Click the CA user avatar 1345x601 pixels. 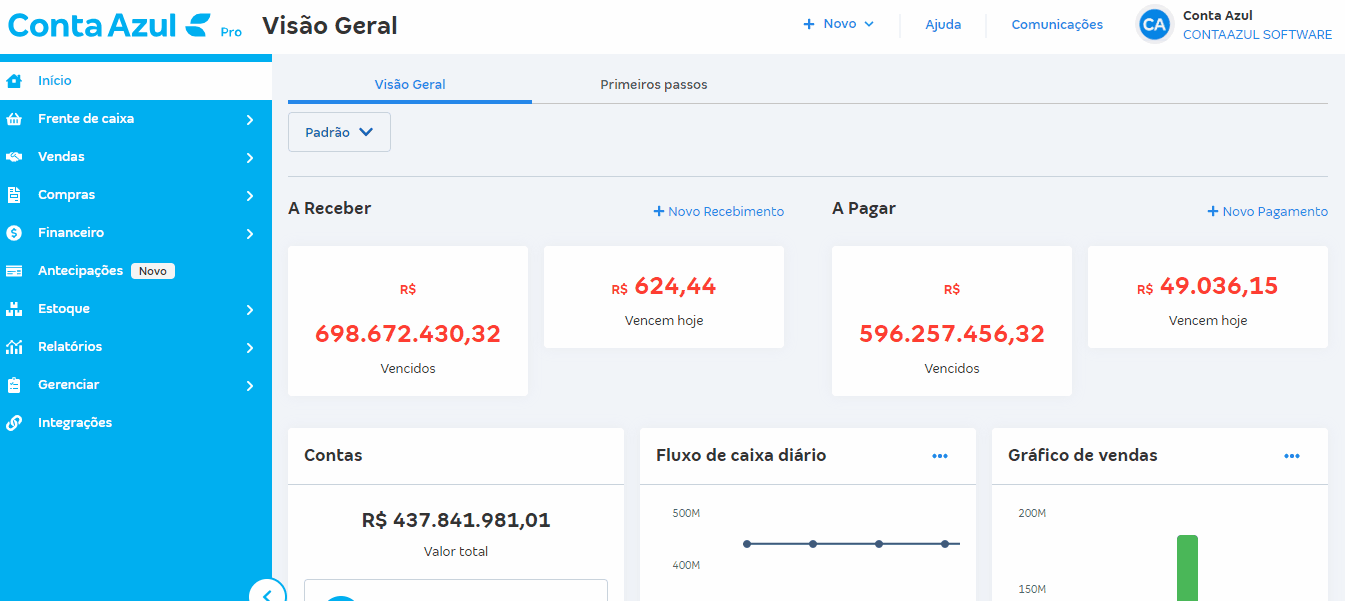1155,25
